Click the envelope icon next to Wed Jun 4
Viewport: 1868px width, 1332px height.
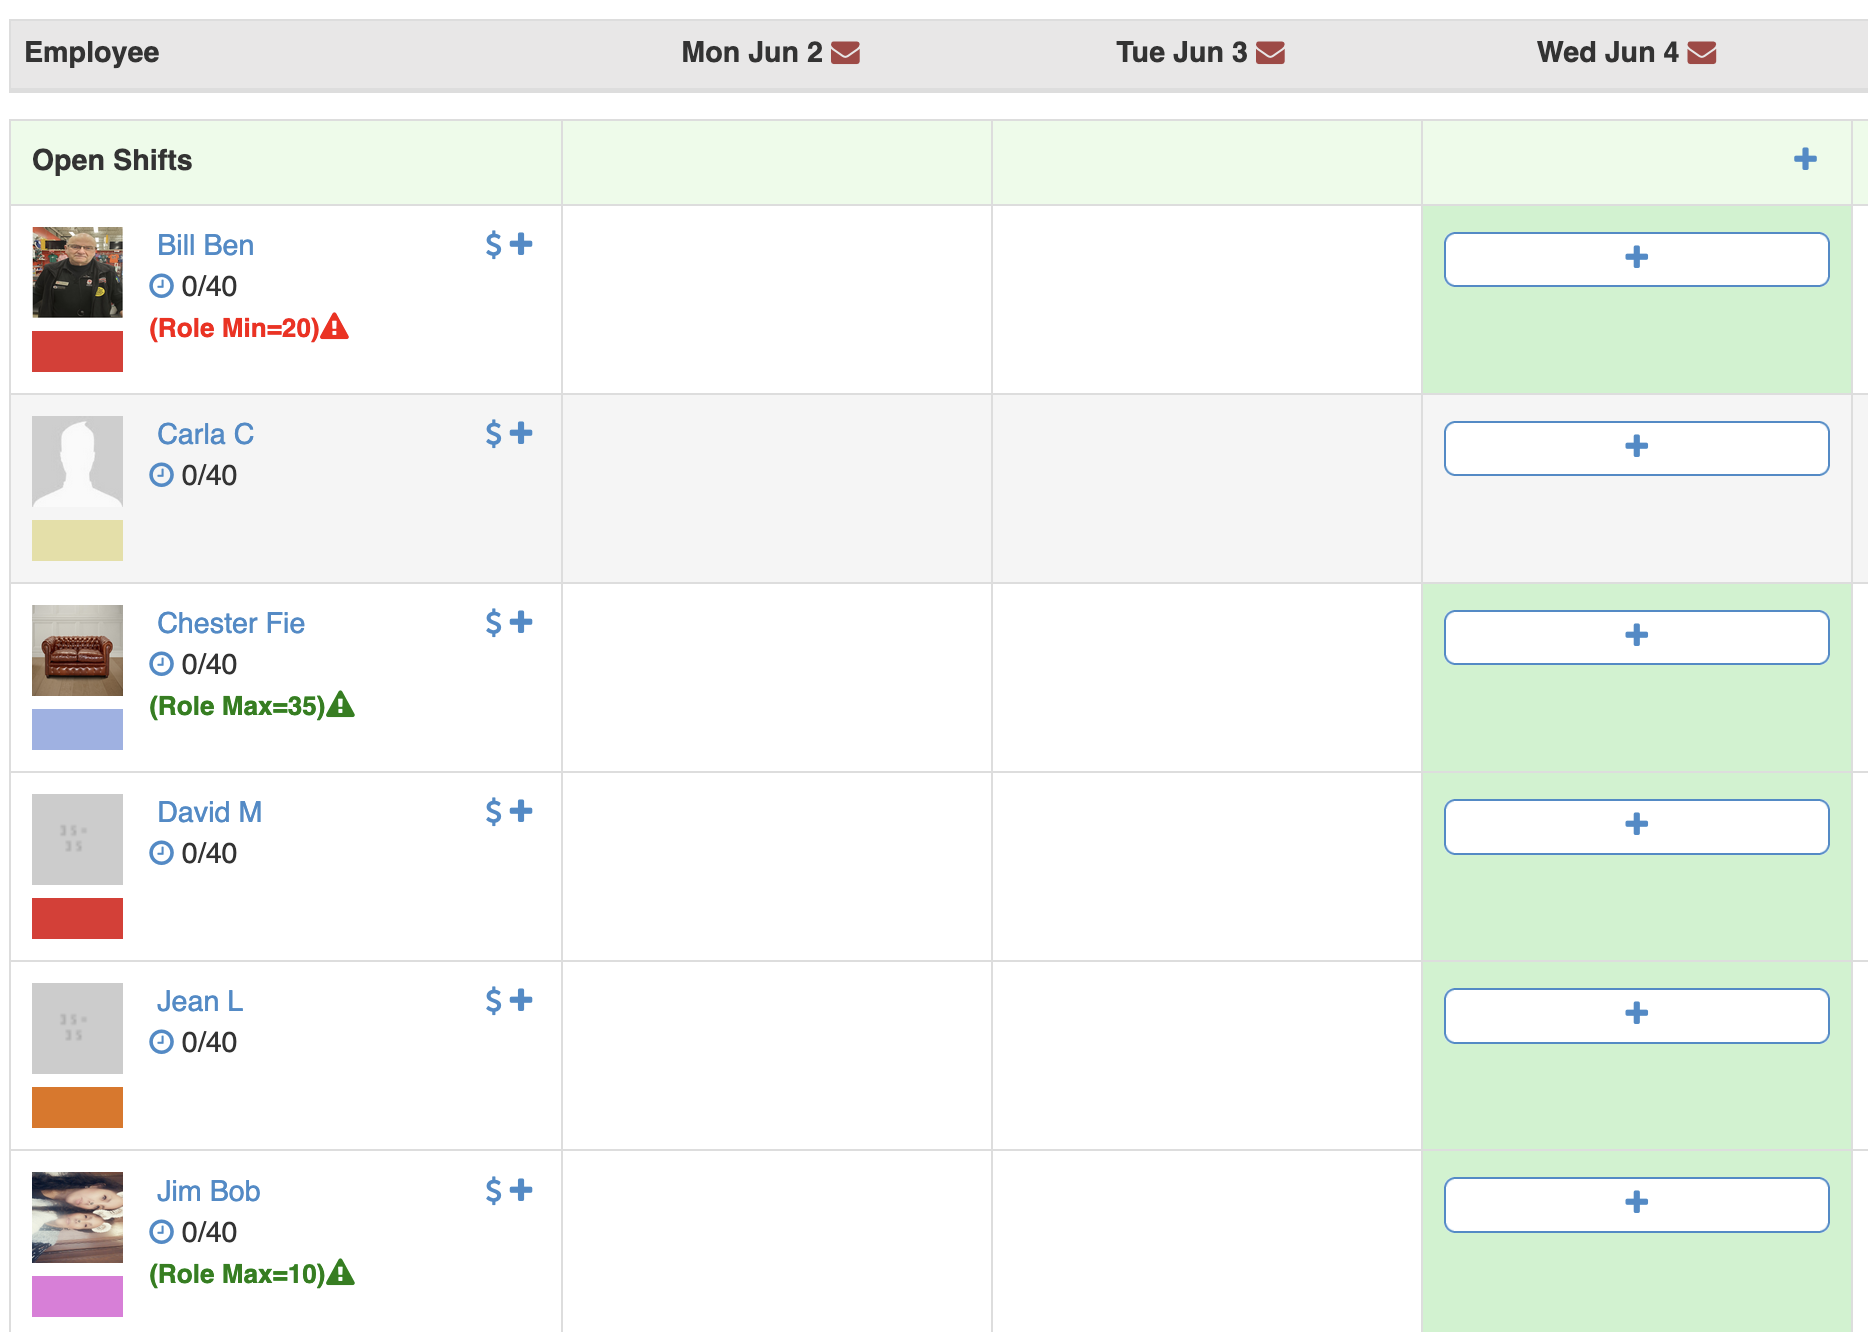(x=1701, y=53)
